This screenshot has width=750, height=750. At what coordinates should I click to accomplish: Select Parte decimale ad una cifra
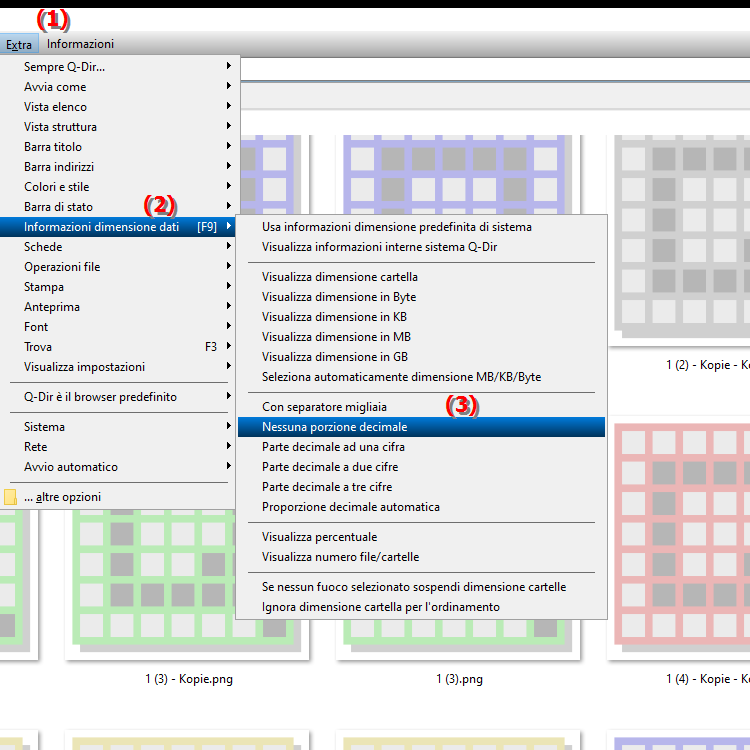pyautogui.click(x=421, y=447)
